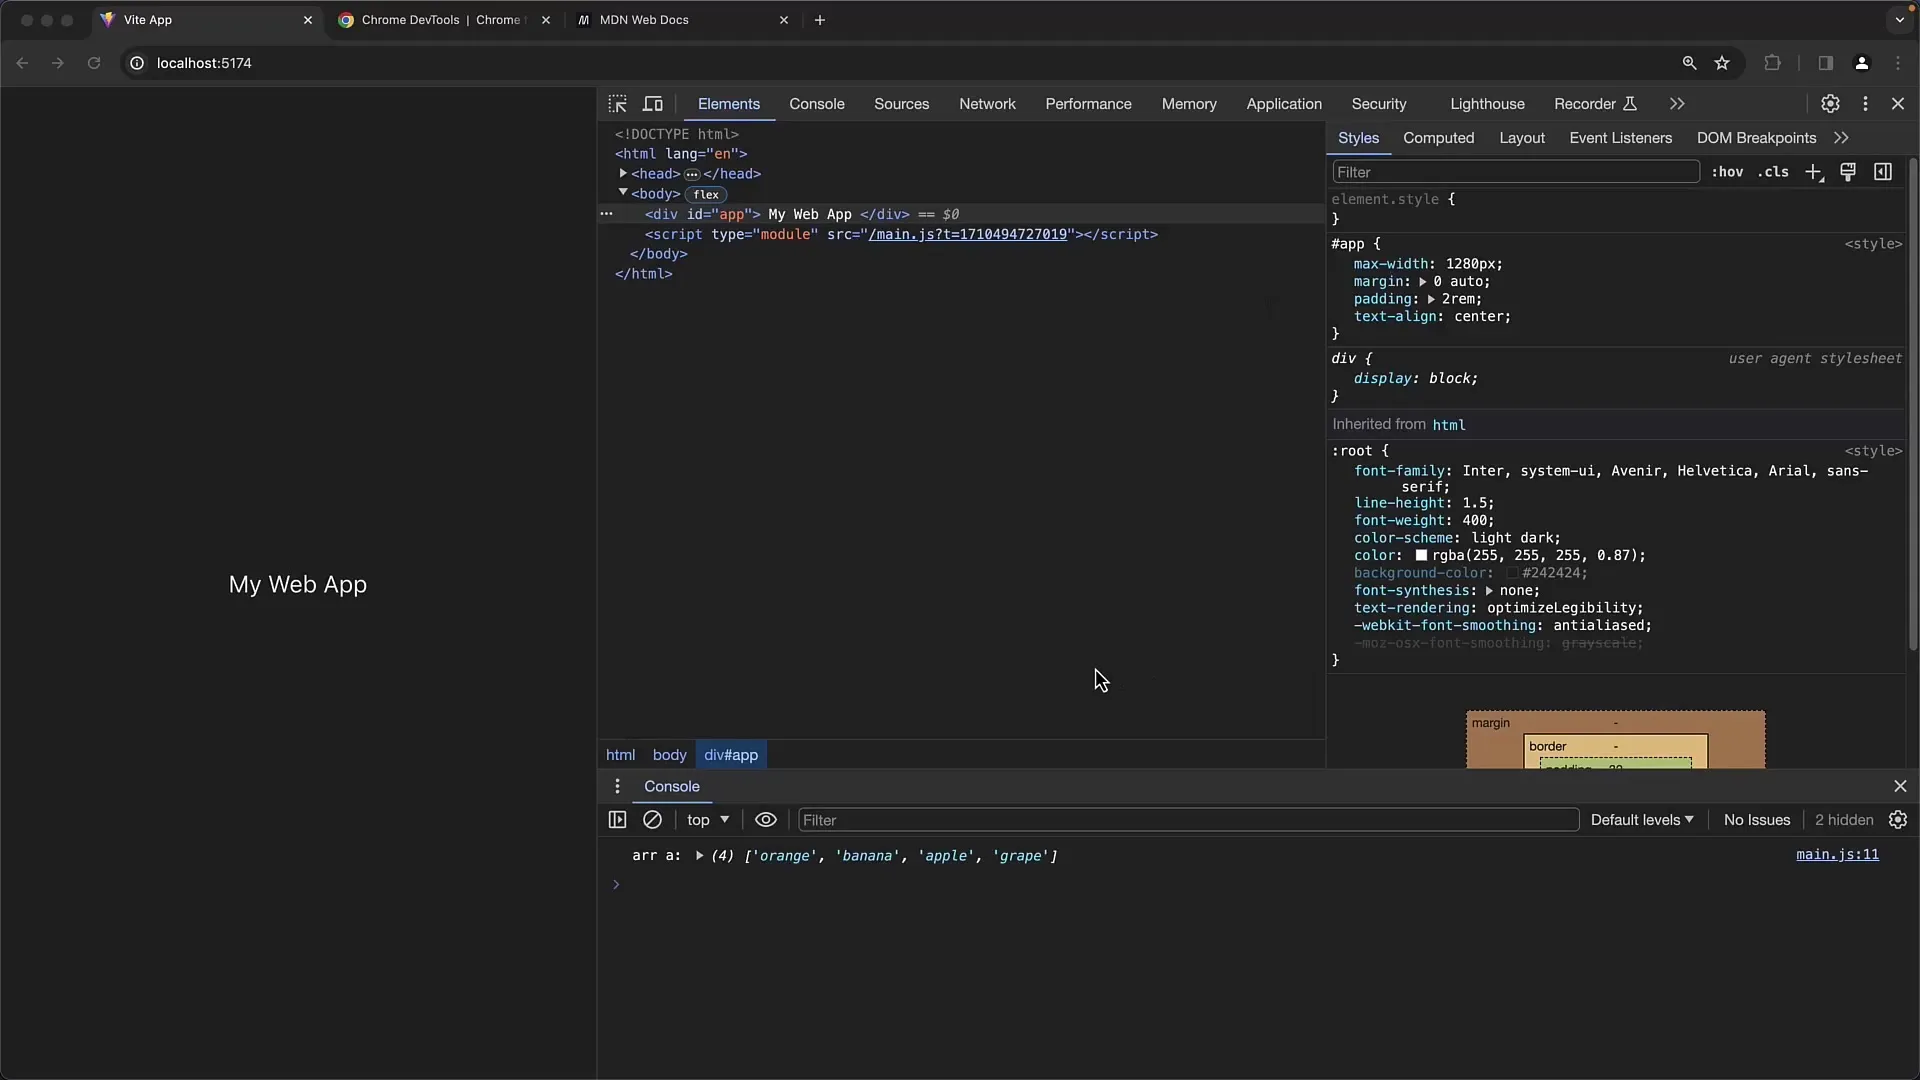Open Chrome side panel icon
The width and height of the screenshot is (1920, 1080).
click(x=1825, y=63)
